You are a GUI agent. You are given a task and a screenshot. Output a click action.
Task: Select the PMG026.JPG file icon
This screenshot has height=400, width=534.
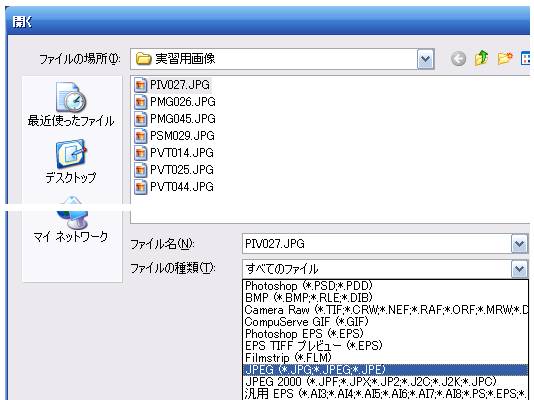(140, 102)
